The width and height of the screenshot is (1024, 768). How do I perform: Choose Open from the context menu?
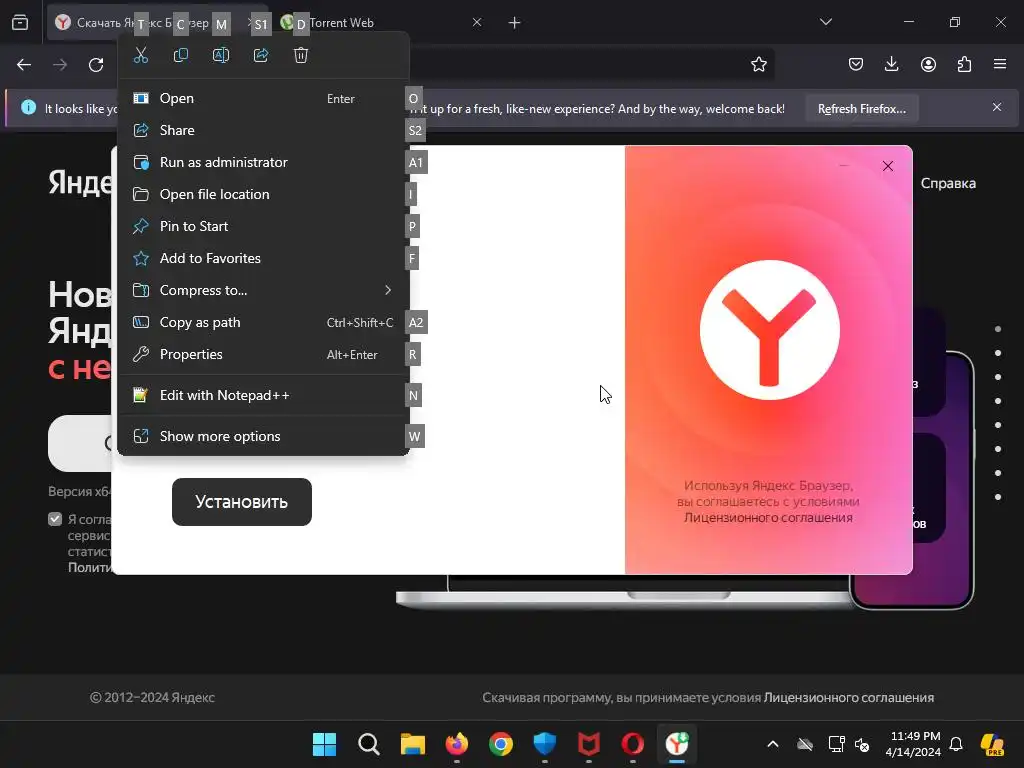pos(263,99)
